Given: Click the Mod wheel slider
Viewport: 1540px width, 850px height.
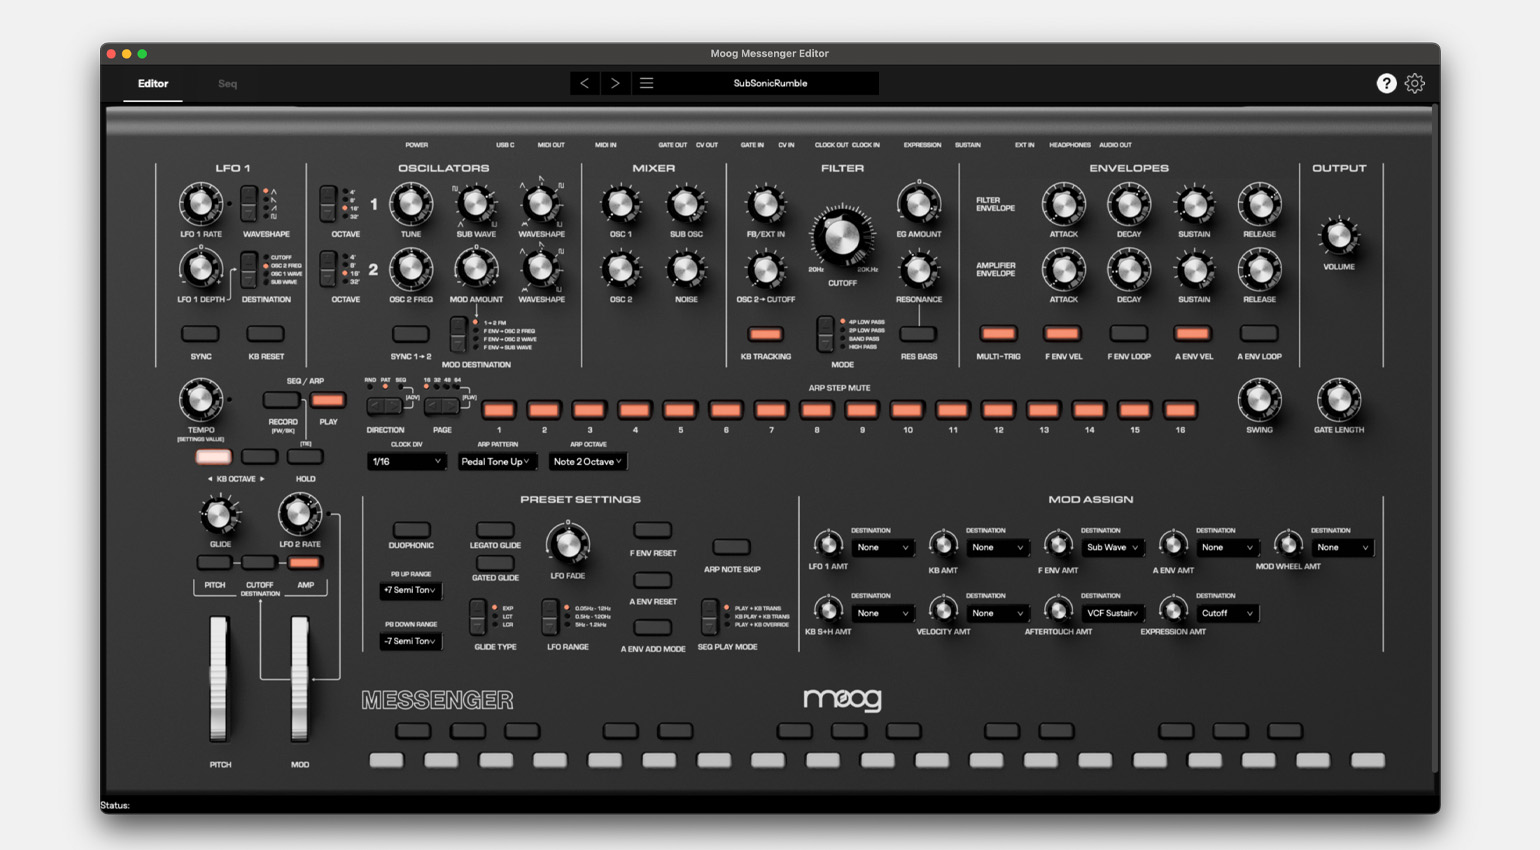Looking at the screenshot, I should click(x=299, y=680).
